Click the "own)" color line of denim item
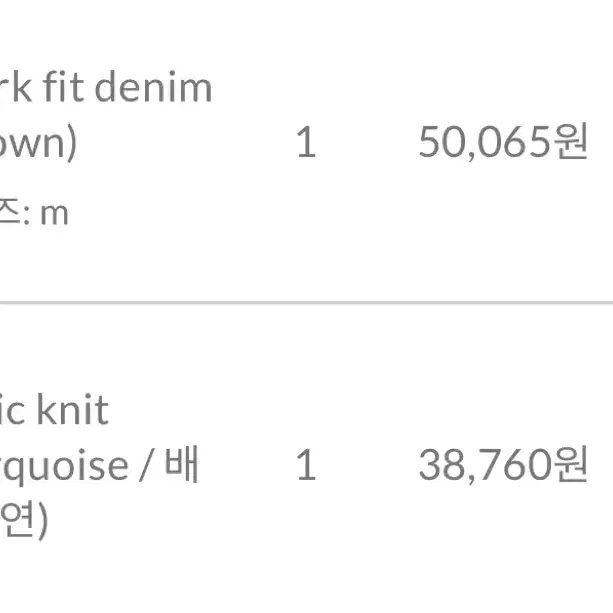 38,143
